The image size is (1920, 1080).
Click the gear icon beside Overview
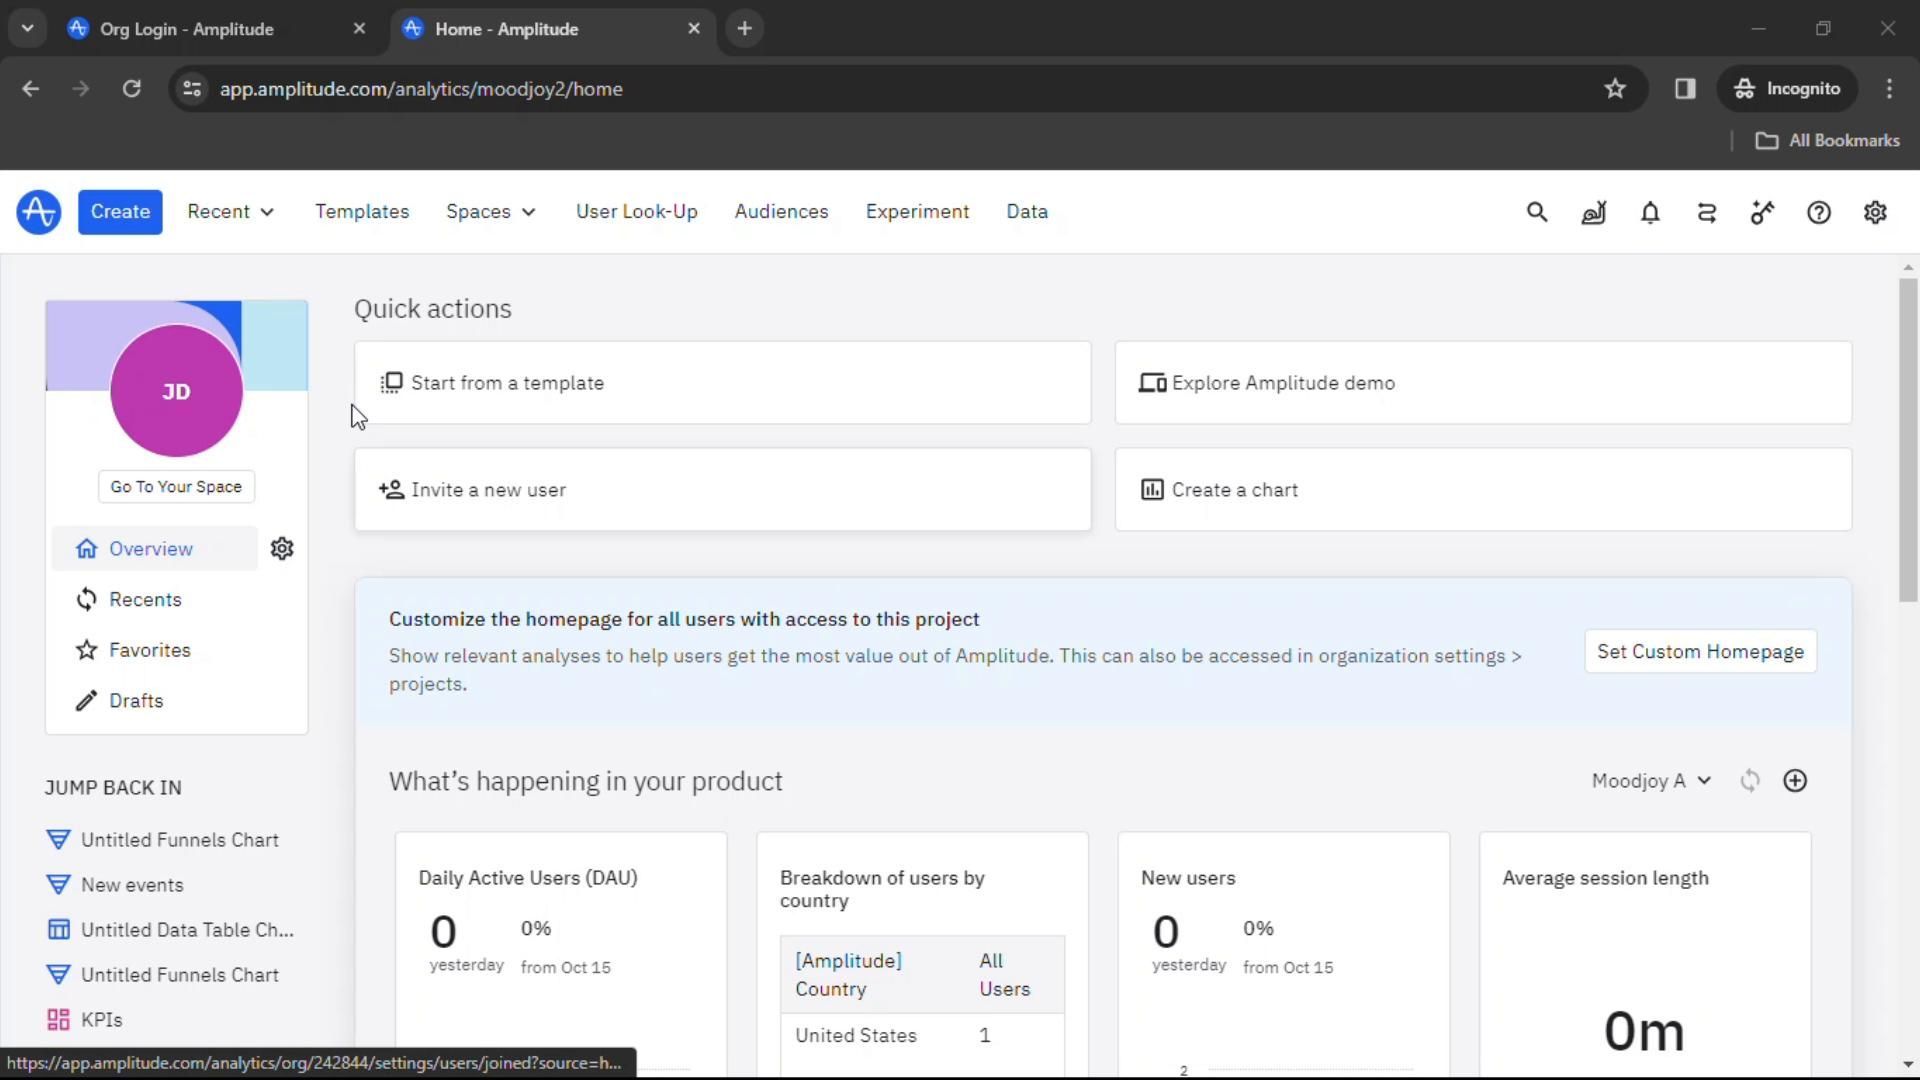pos(282,549)
